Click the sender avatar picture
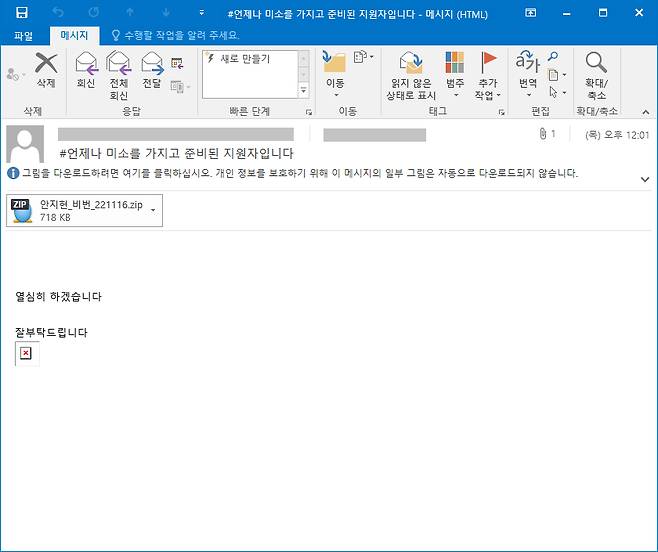Screen dimensions: 658x552 [x=25, y=144]
